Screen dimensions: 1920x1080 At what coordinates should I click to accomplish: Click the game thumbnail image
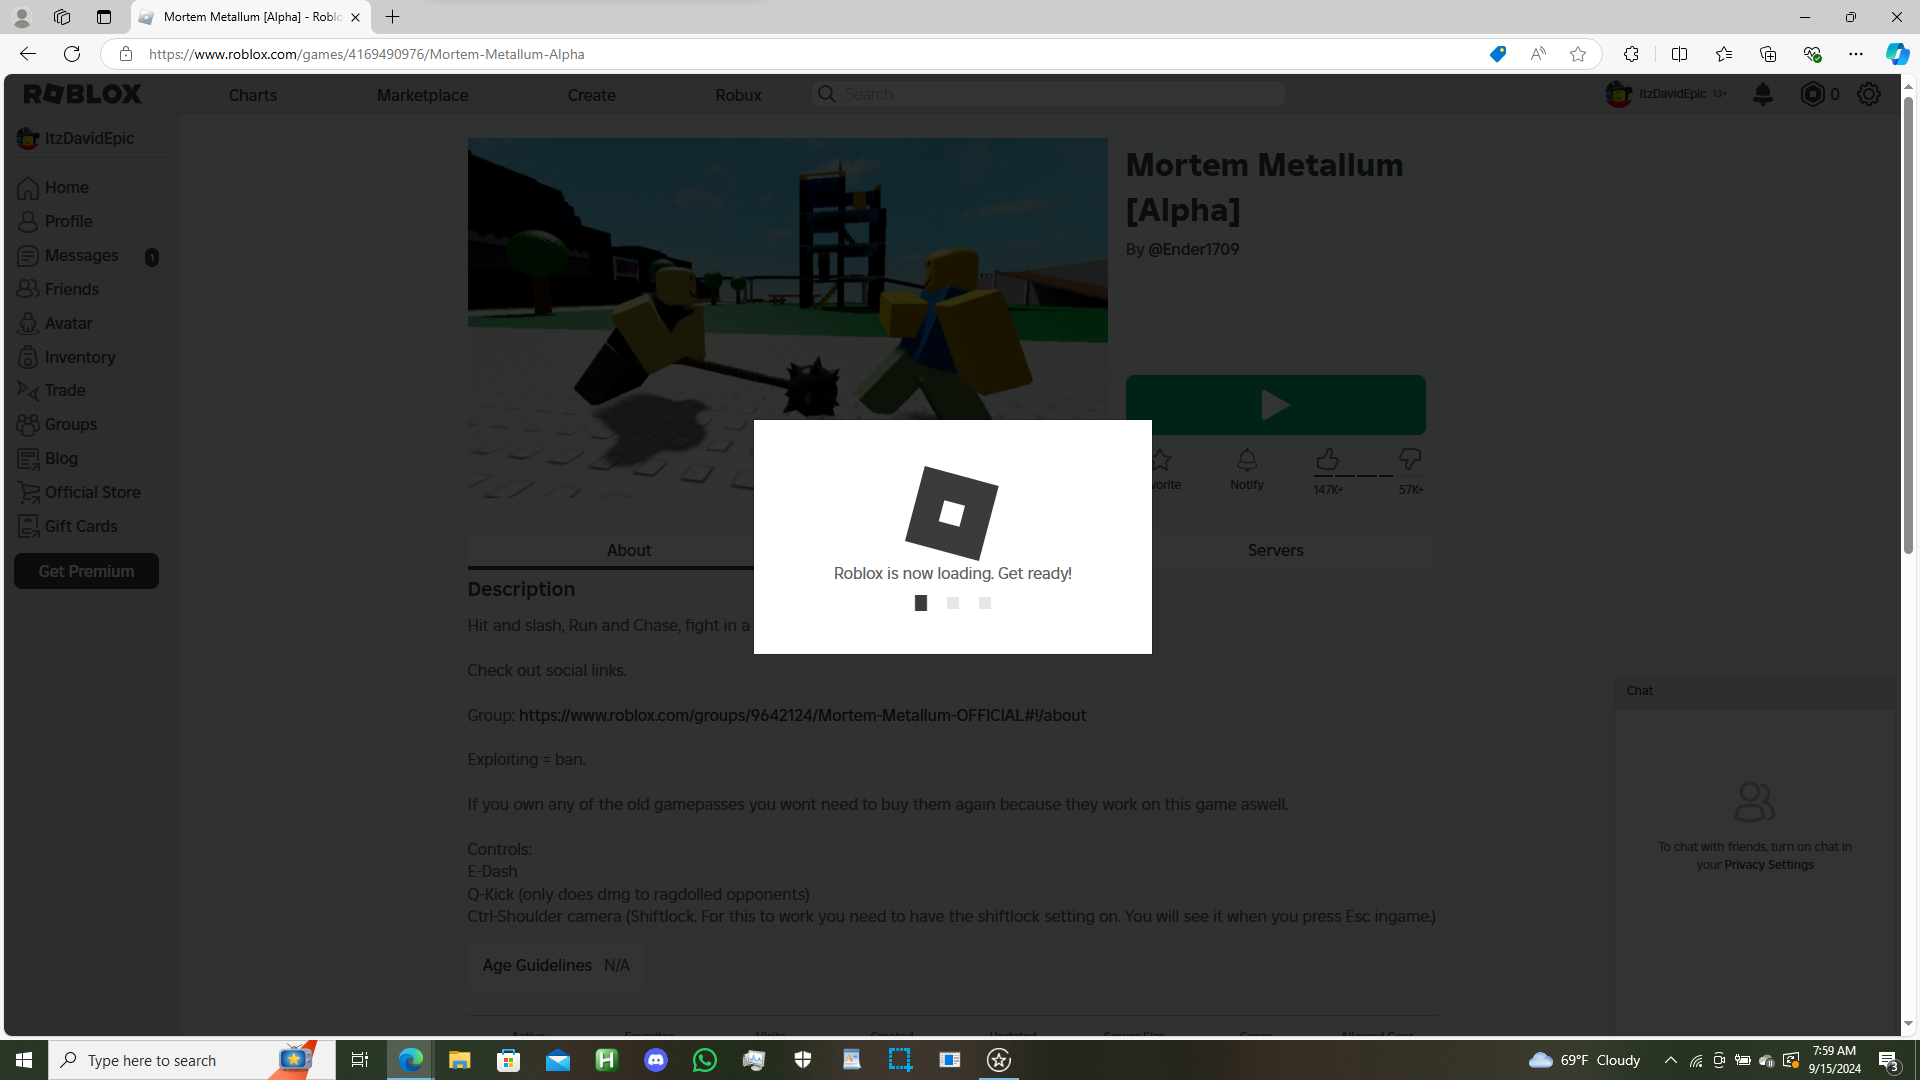(787, 318)
